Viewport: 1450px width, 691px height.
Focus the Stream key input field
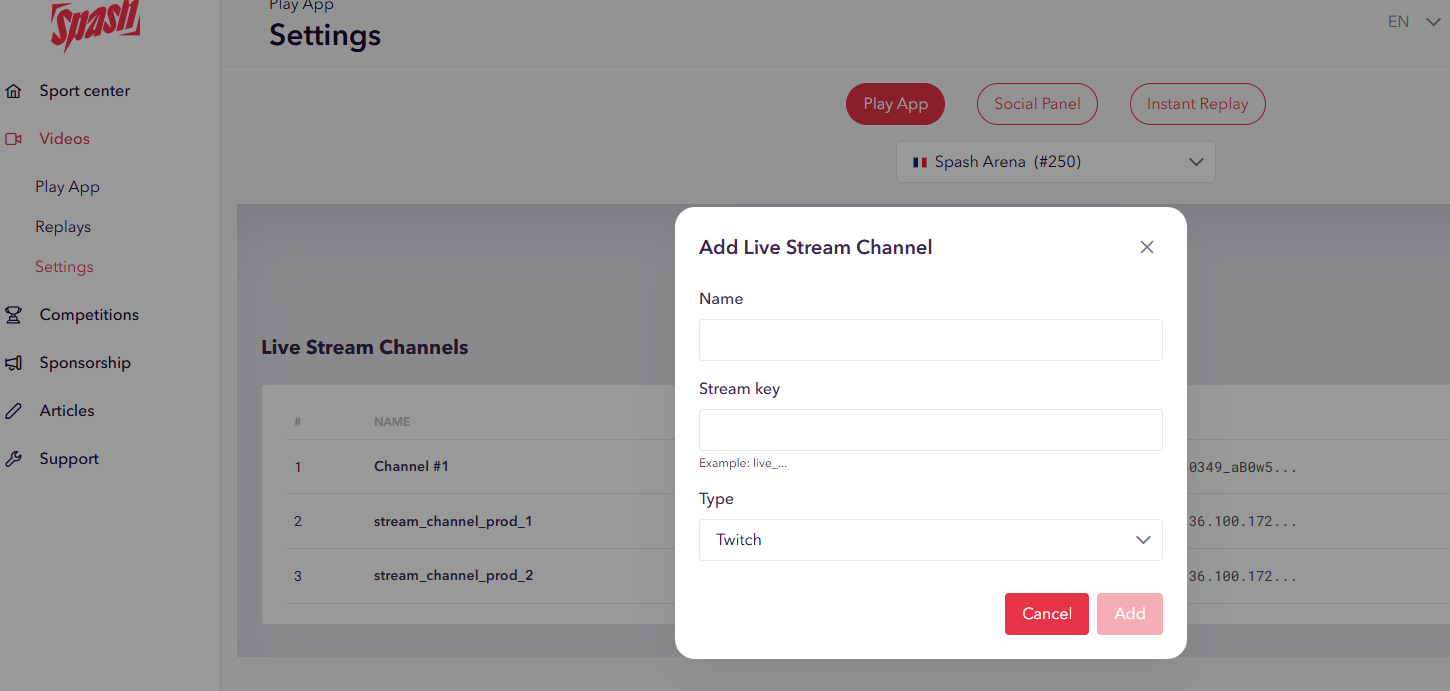click(x=930, y=430)
